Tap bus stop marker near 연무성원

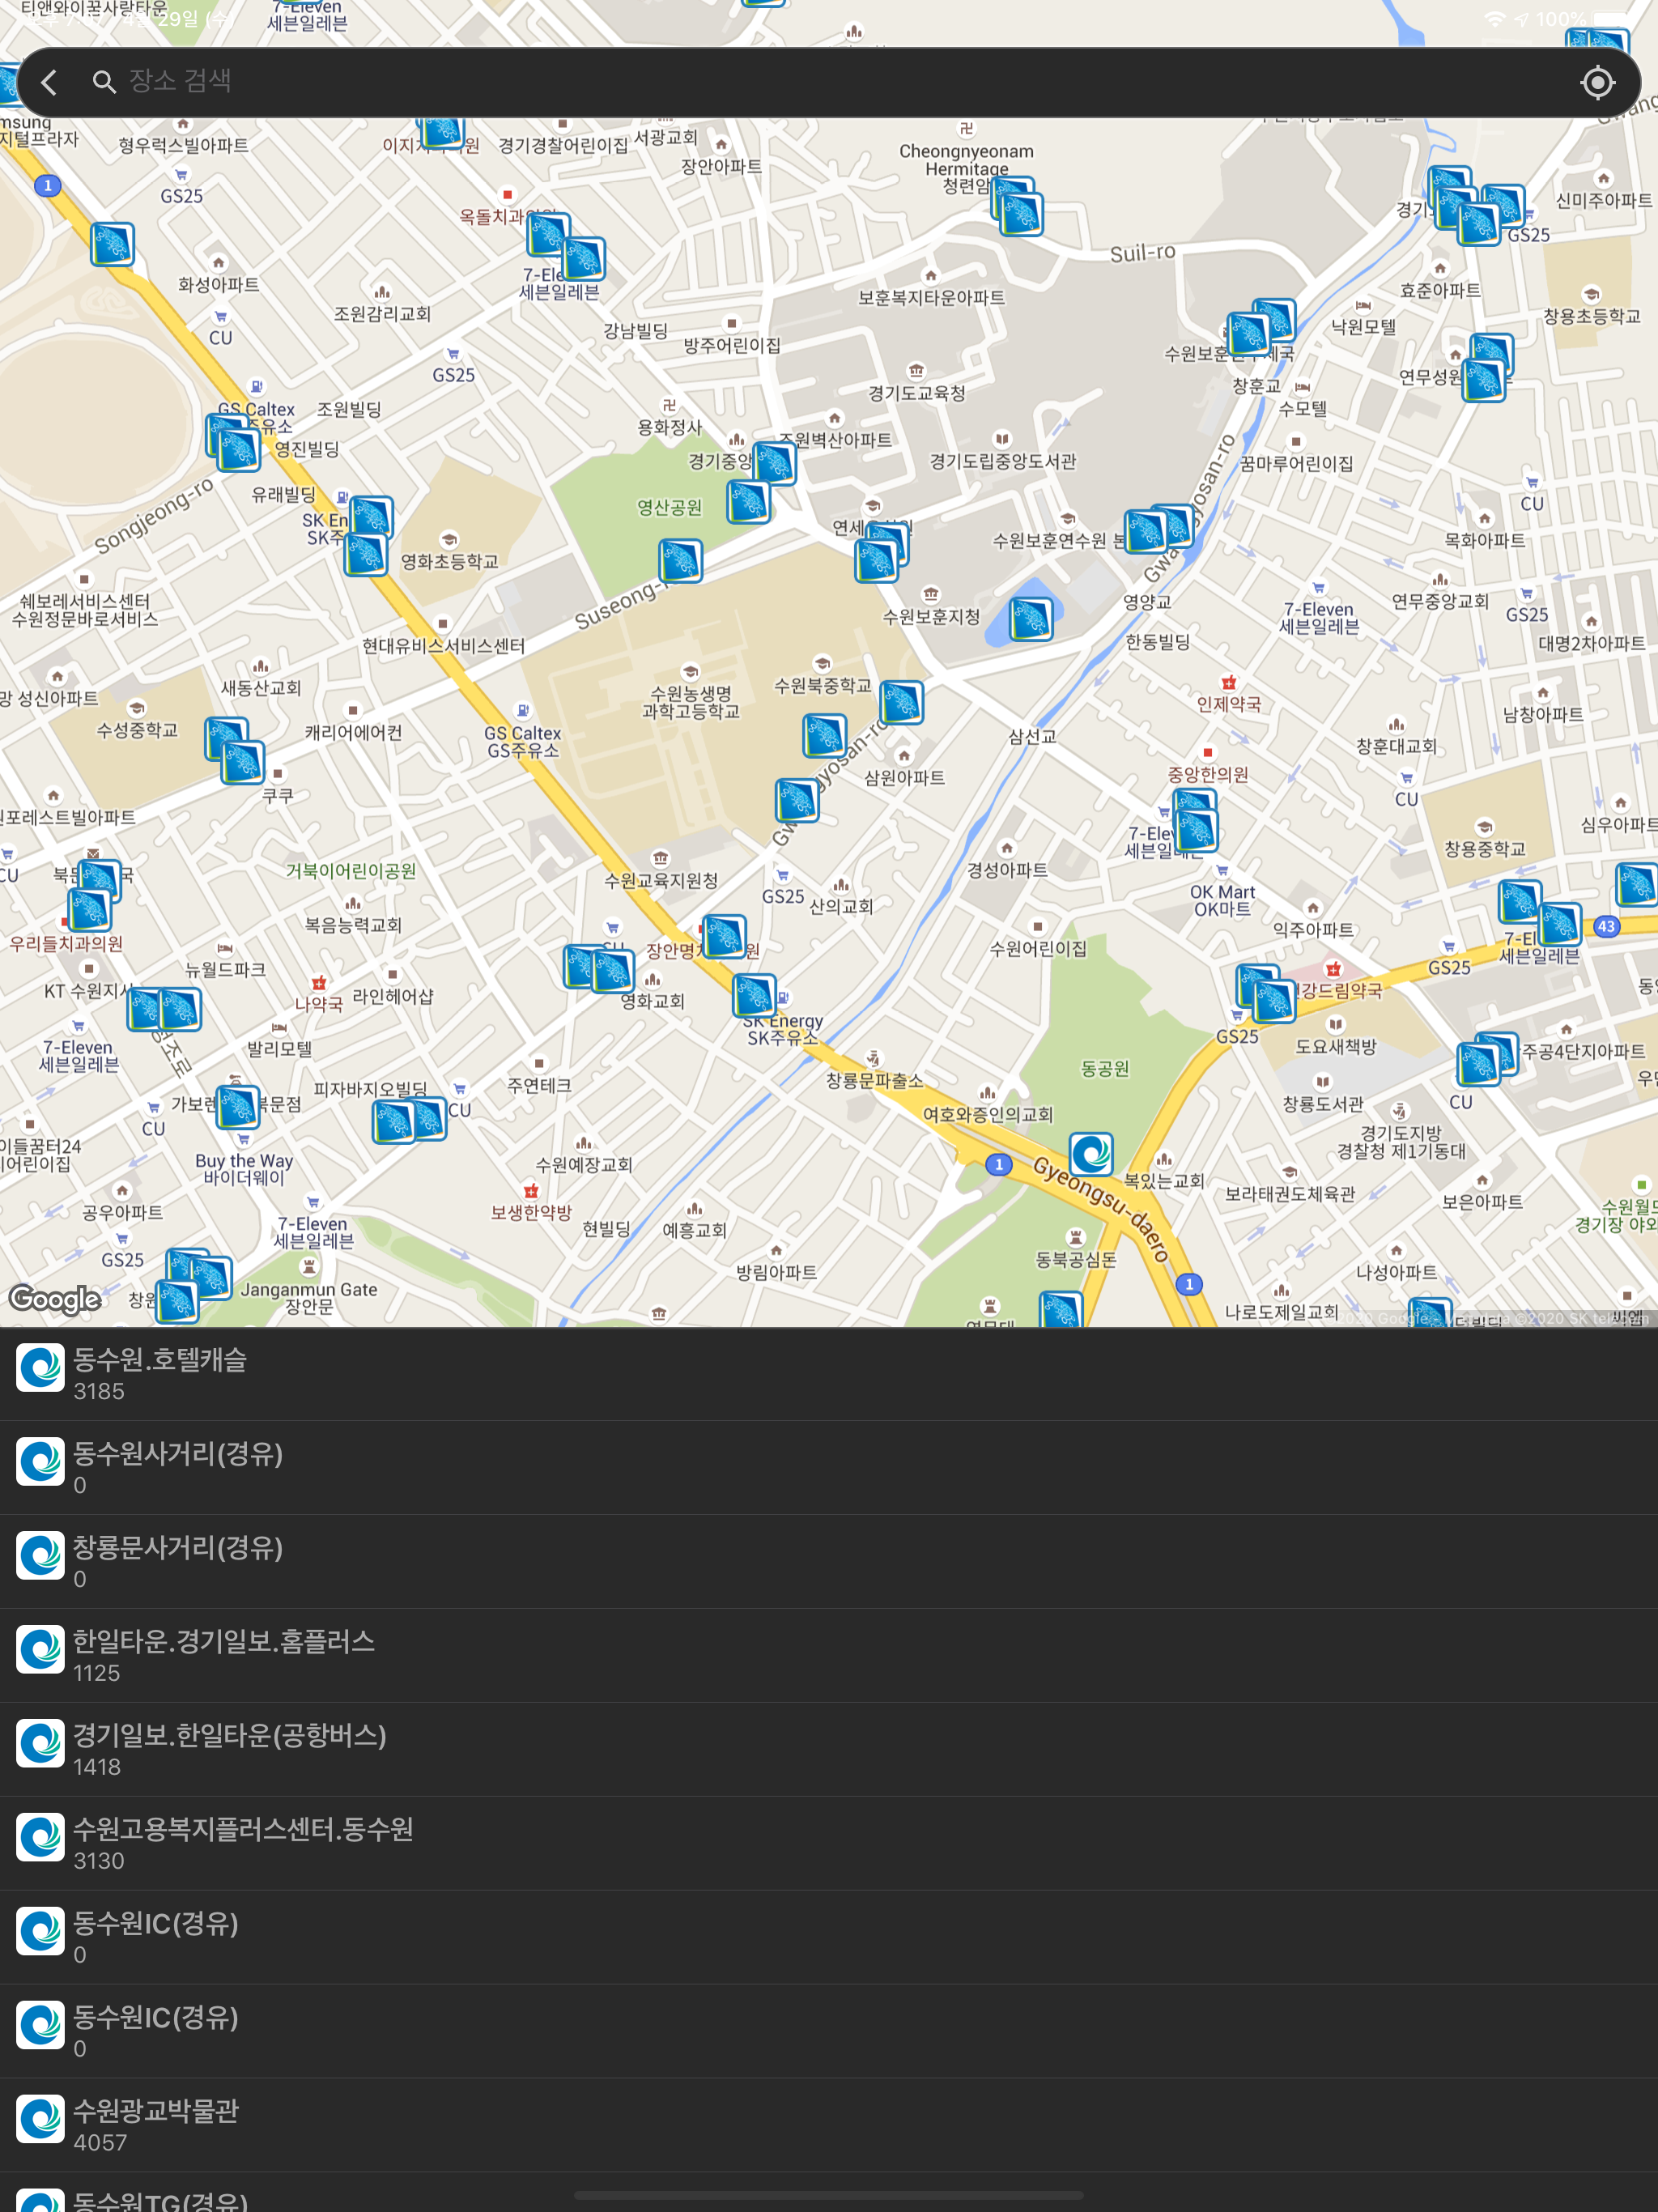click(1484, 380)
